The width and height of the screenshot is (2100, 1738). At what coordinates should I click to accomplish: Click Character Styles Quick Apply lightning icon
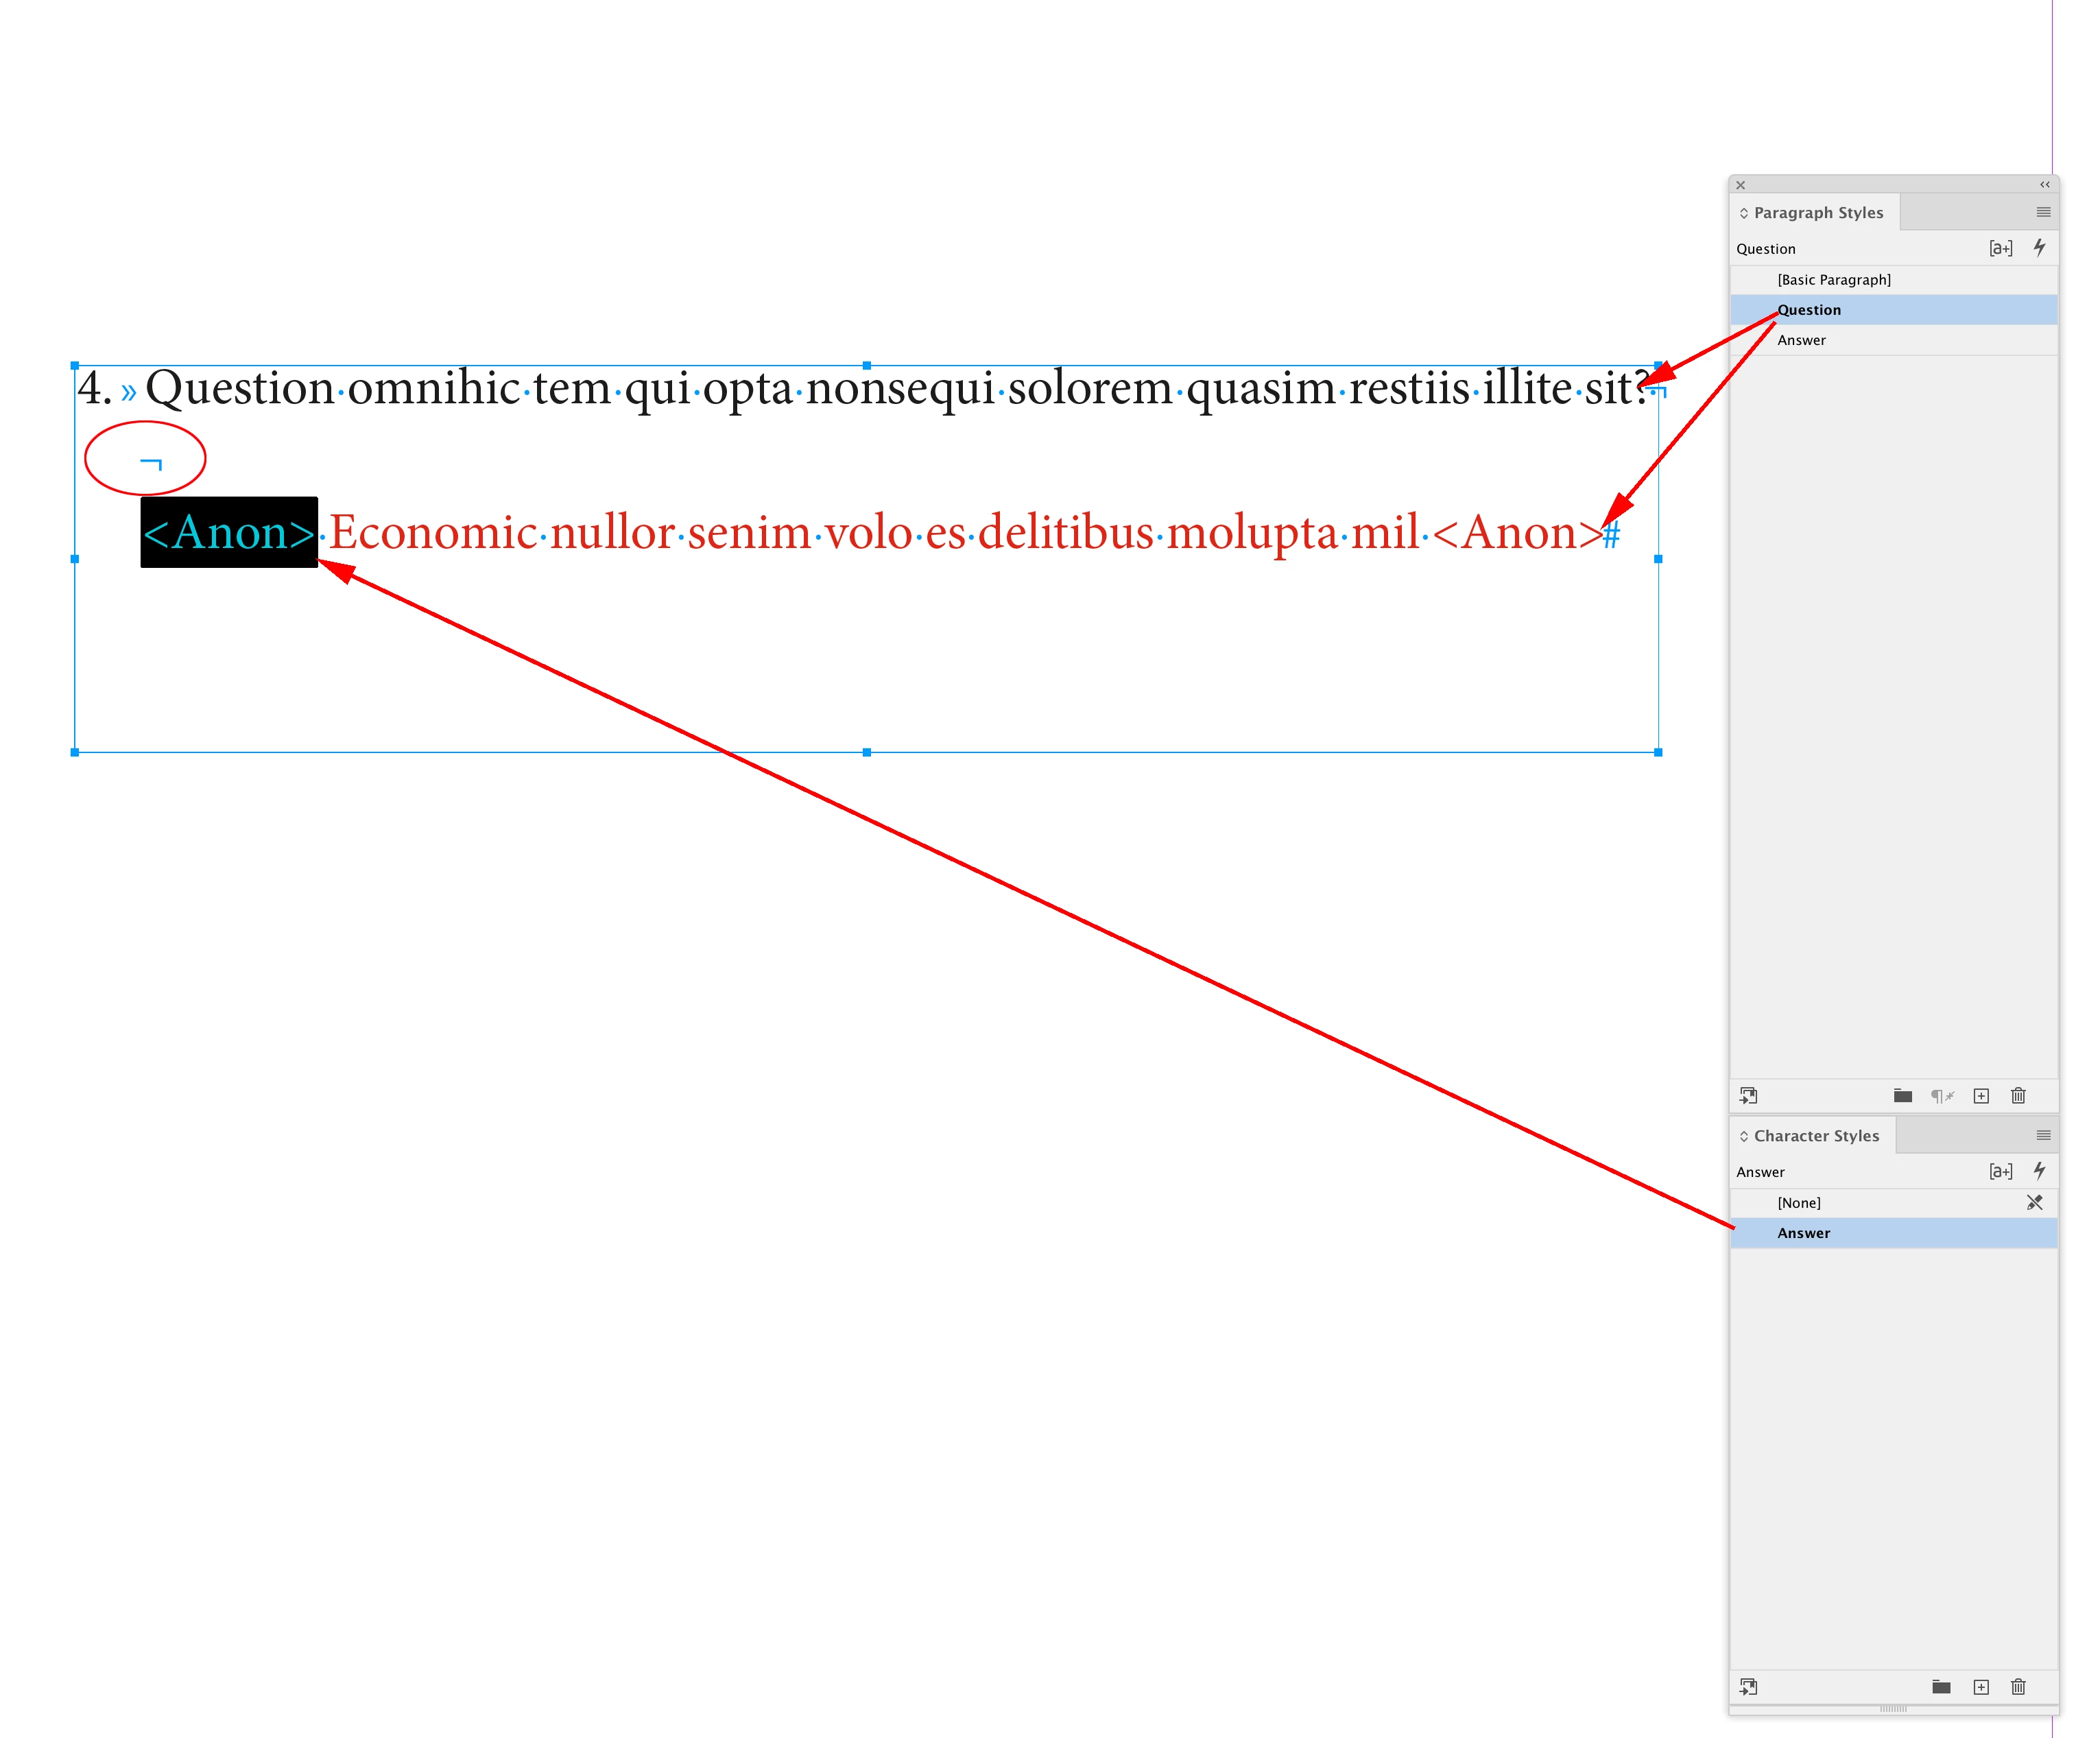point(2039,1170)
